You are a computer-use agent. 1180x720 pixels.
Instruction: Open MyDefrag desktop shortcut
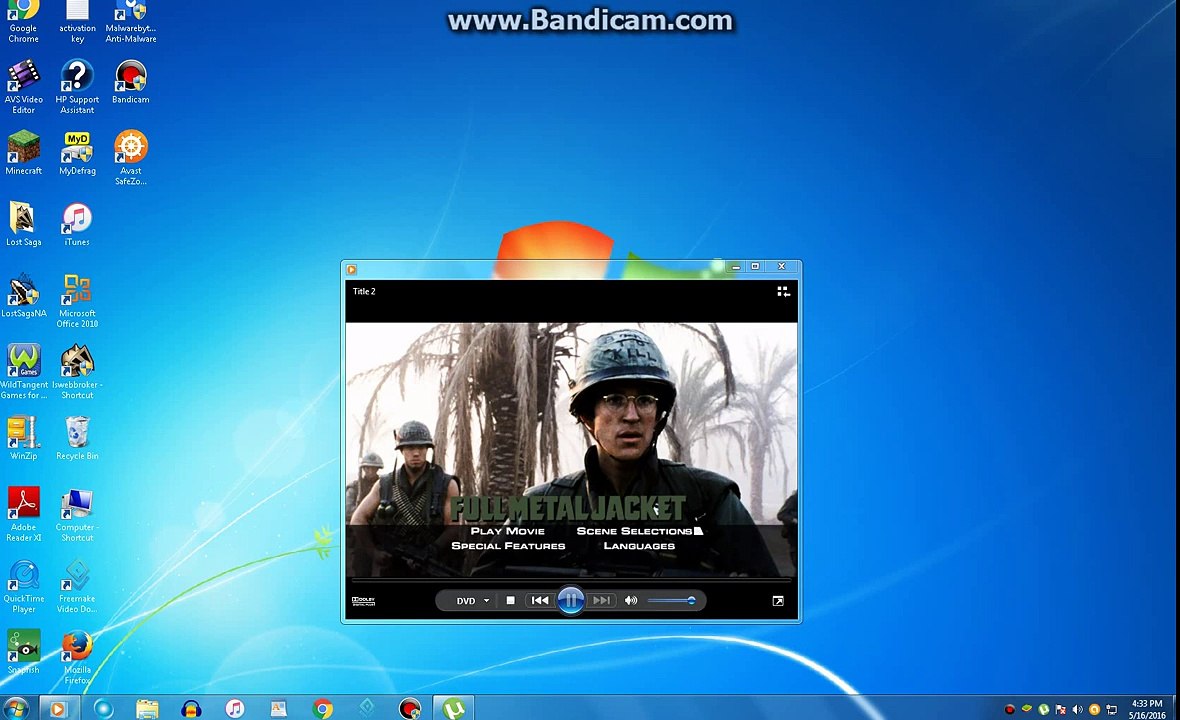(77, 153)
